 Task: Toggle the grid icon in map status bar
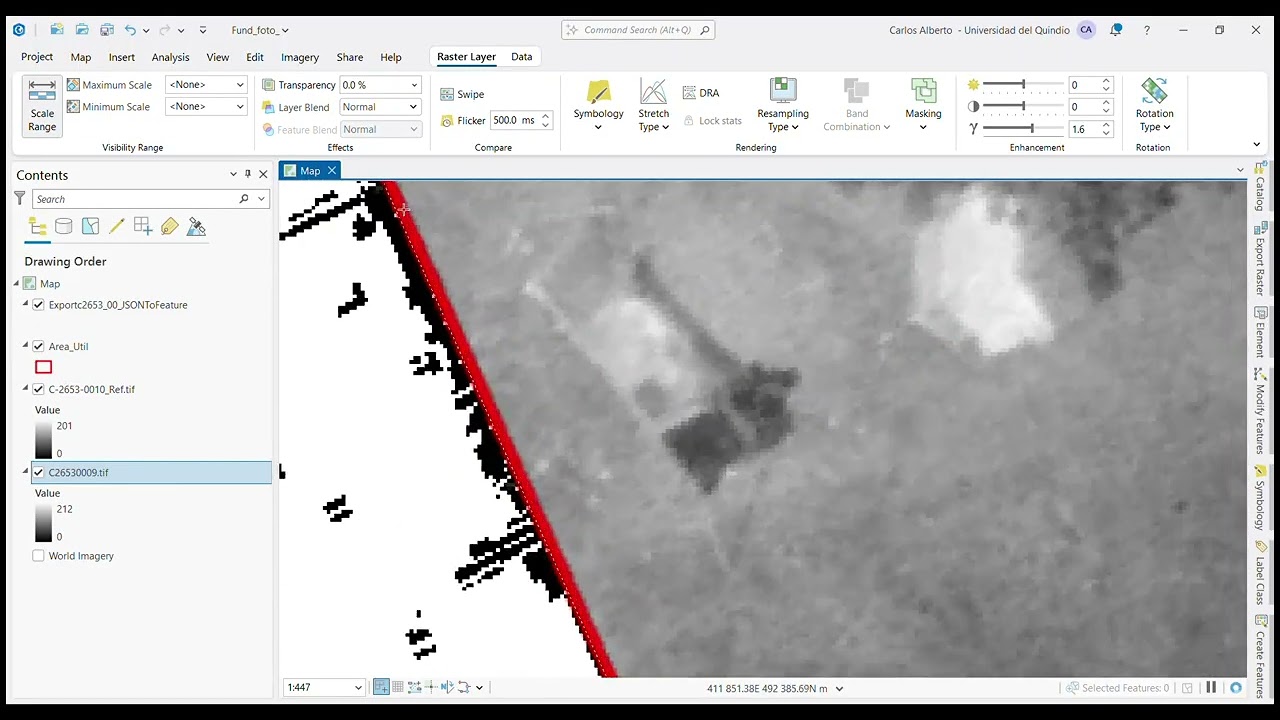coord(398,687)
